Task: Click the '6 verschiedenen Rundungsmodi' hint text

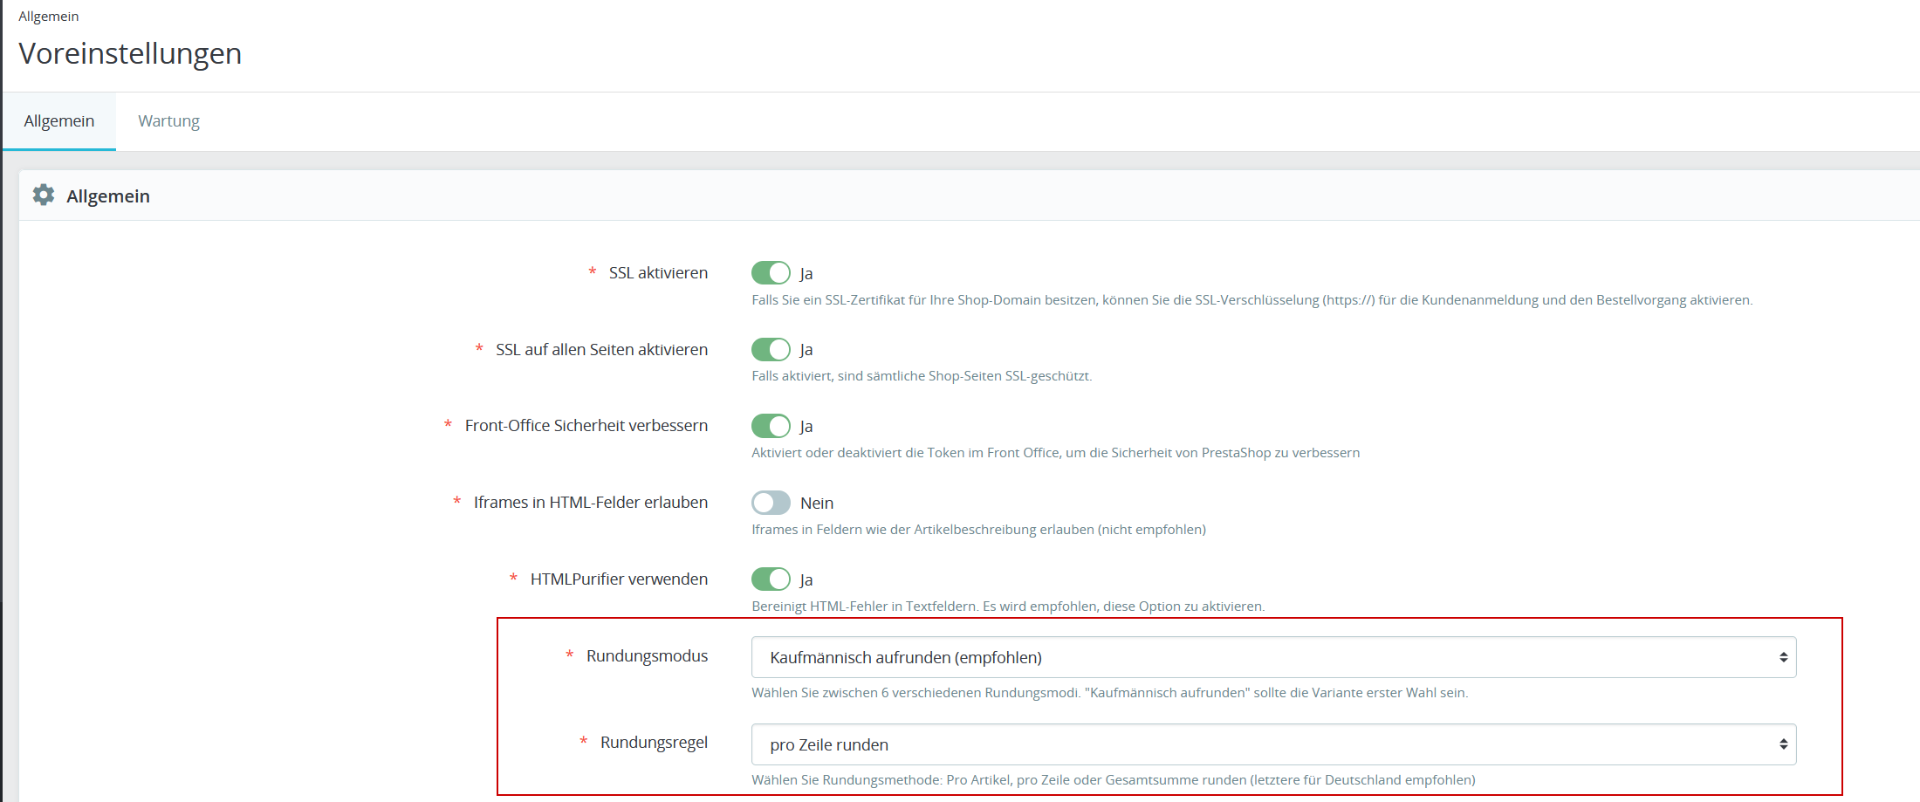Action: coord(1110,693)
